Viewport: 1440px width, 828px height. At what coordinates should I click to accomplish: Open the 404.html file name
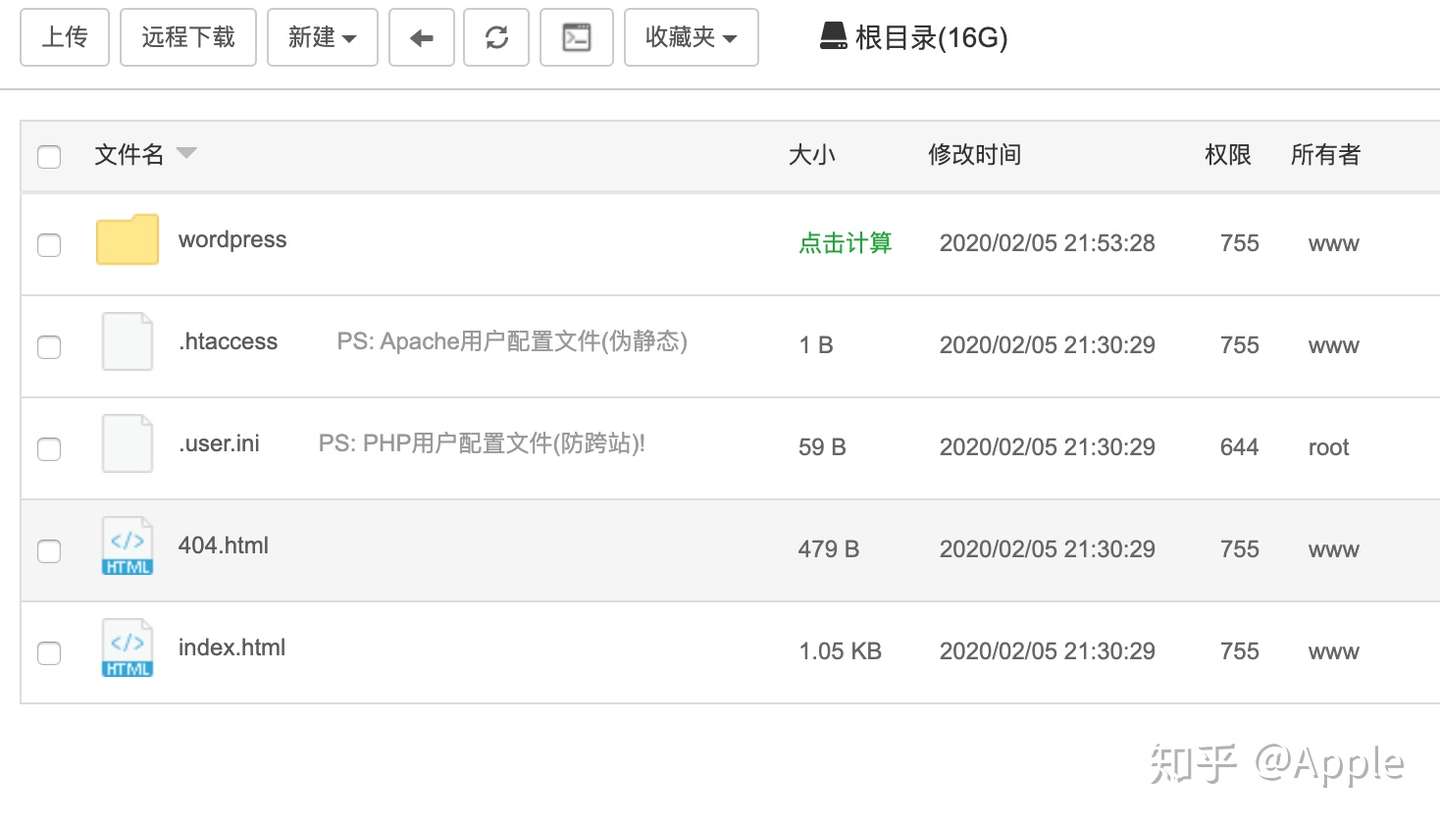(223, 546)
